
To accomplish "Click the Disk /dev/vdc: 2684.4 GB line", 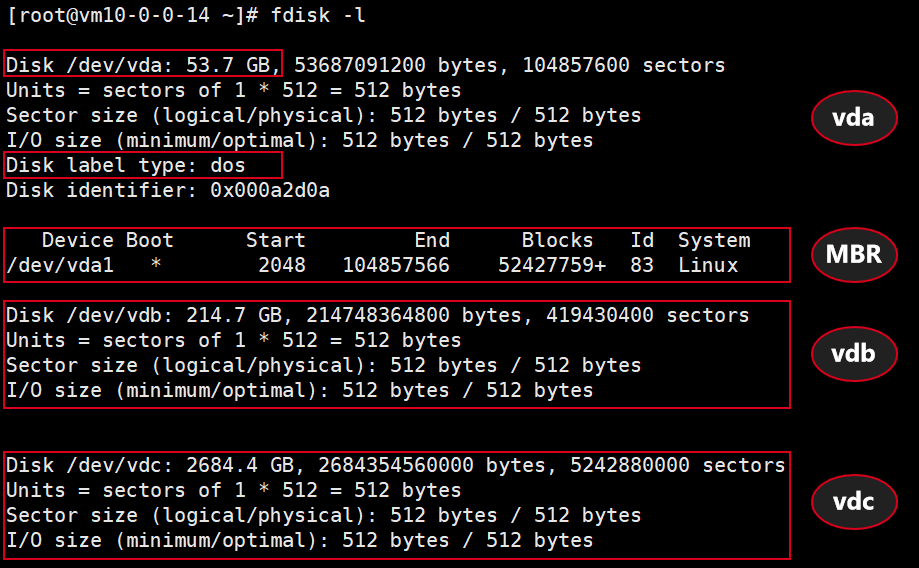I will (396, 465).
